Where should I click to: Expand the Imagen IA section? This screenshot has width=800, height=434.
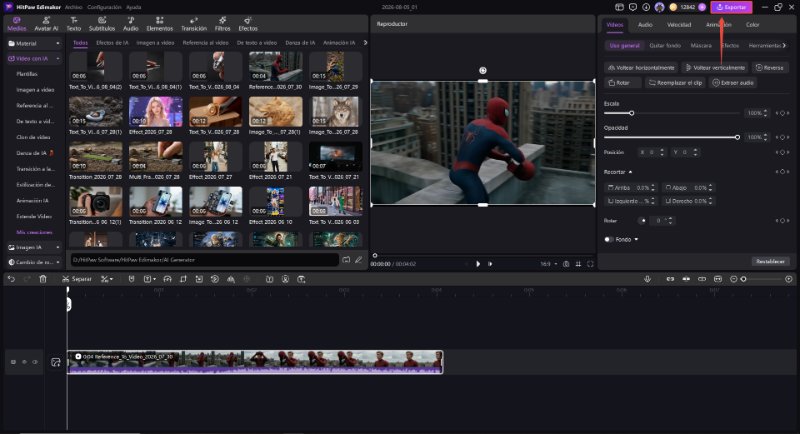click(58, 247)
